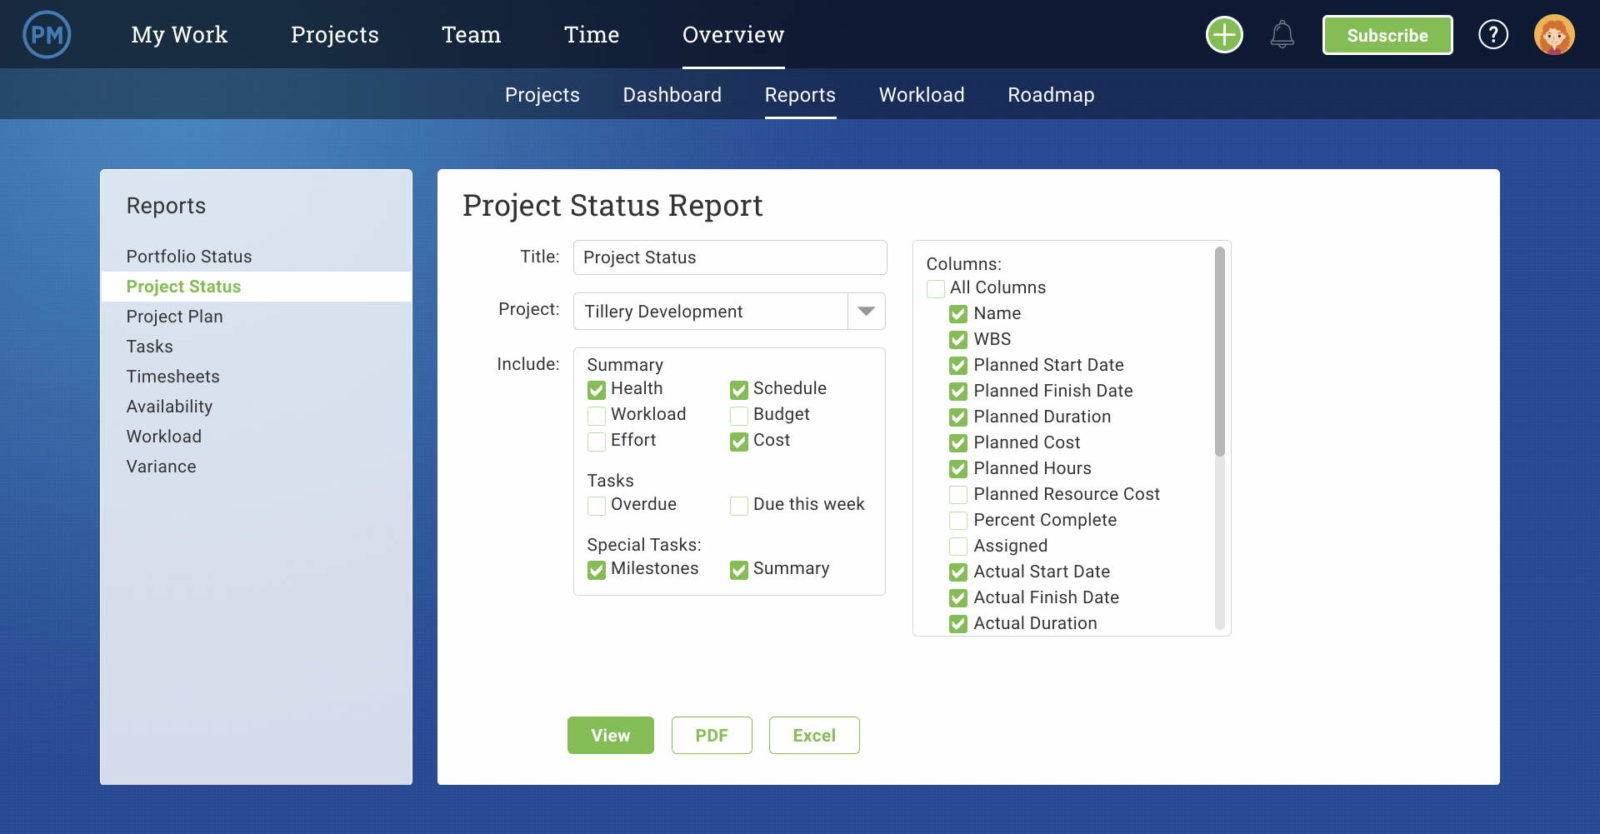The image size is (1600, 834).
Task: Click the green plus add icon
Action: [x=1224, y=35]
